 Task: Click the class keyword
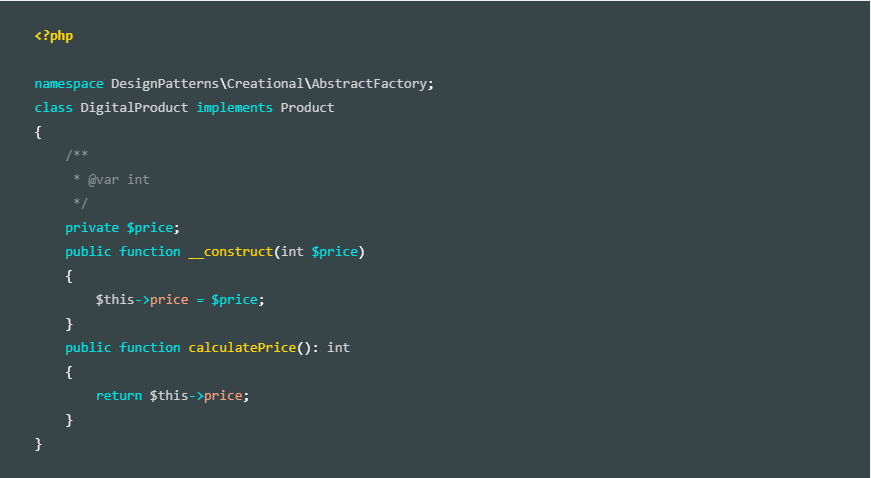click(x=53, y=108)
